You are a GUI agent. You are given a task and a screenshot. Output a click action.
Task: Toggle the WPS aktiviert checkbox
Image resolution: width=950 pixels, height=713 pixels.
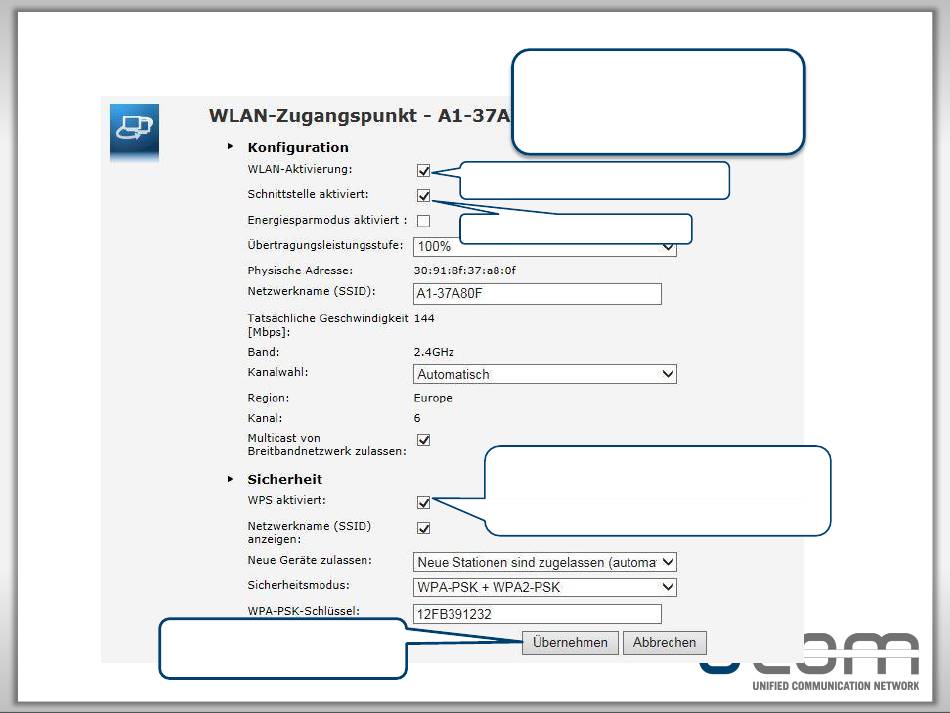click(x=424, y=503)
